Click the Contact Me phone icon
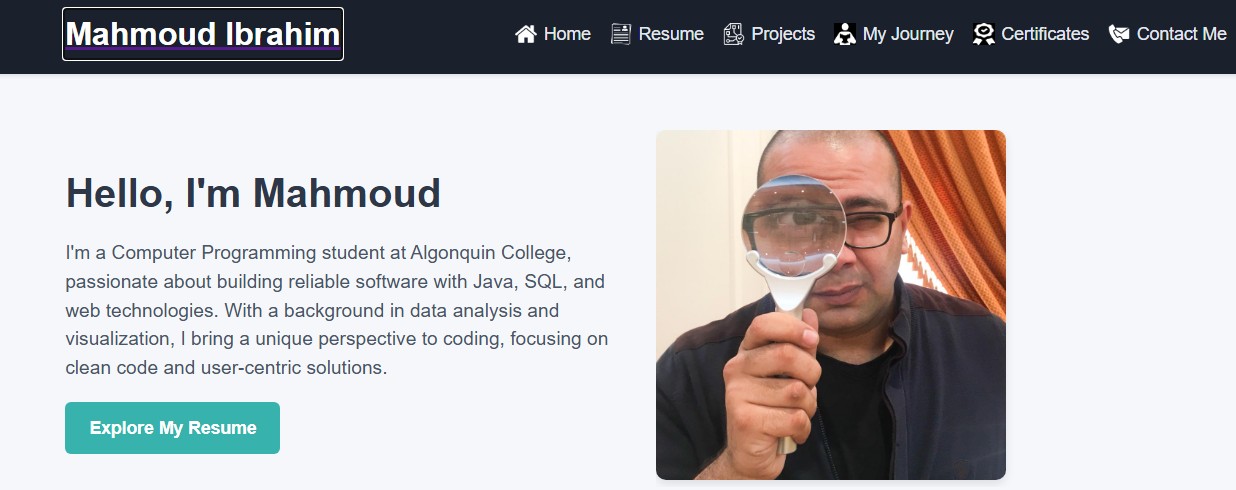1236x490 pixels. (x=1119, y=34)
